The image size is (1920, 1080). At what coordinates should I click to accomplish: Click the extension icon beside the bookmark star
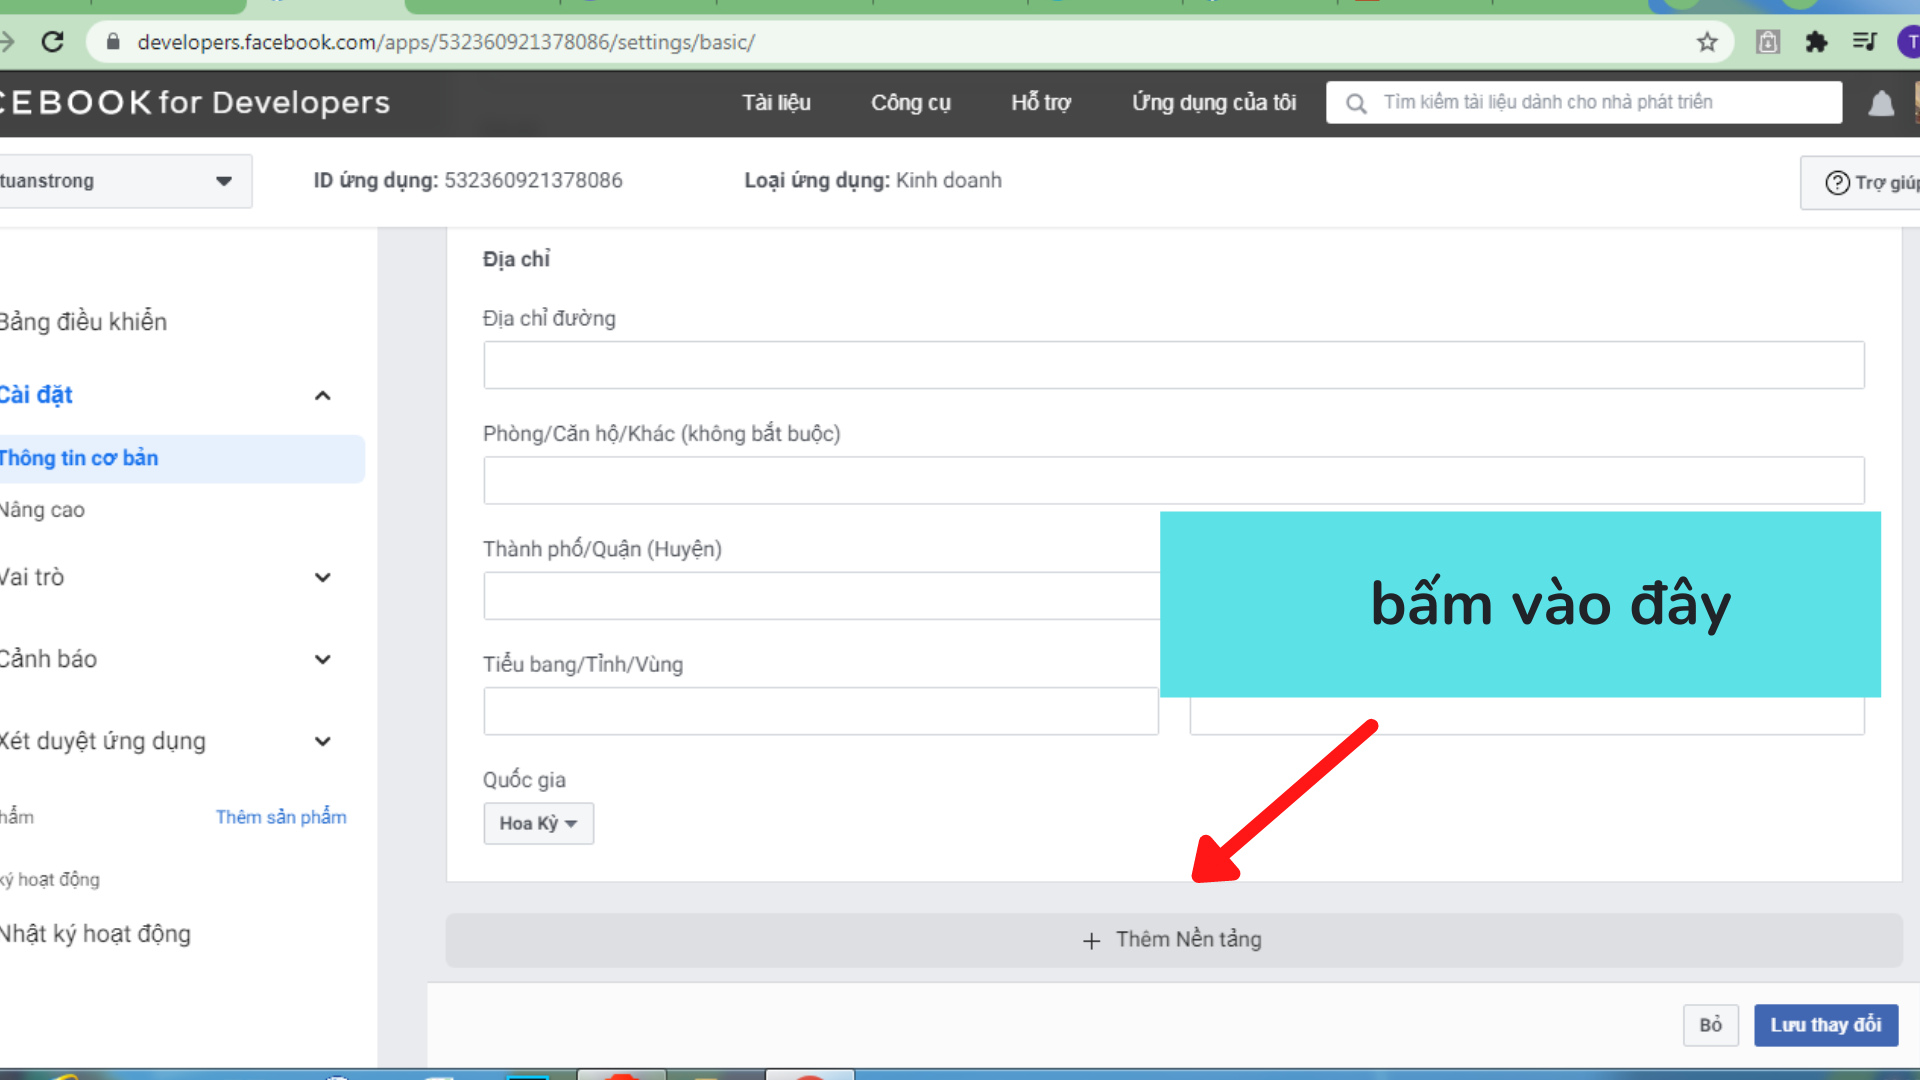click(x=1768, y=42)
